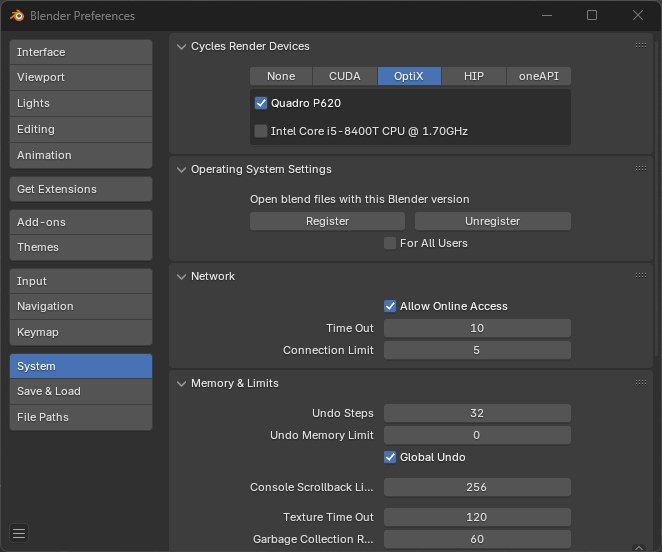
Task: Click the Unregister button
Action: pyautogui.click(x=493, y=221)
